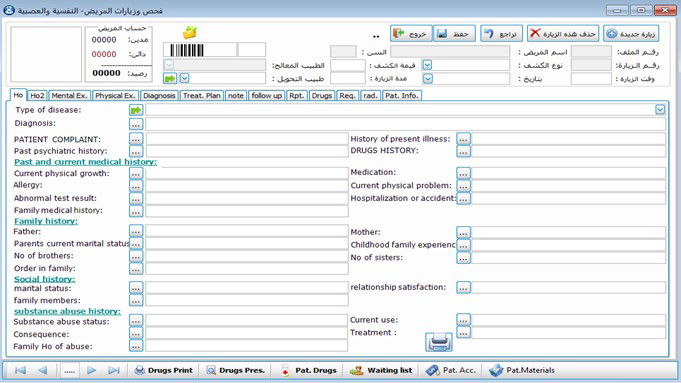Click green arrow beside Type of disease

pos(136,110)
